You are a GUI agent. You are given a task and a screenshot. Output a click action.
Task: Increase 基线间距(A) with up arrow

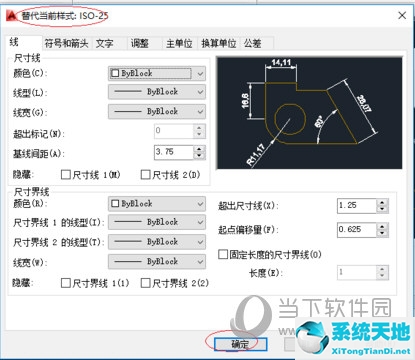(x=199, y=149)
